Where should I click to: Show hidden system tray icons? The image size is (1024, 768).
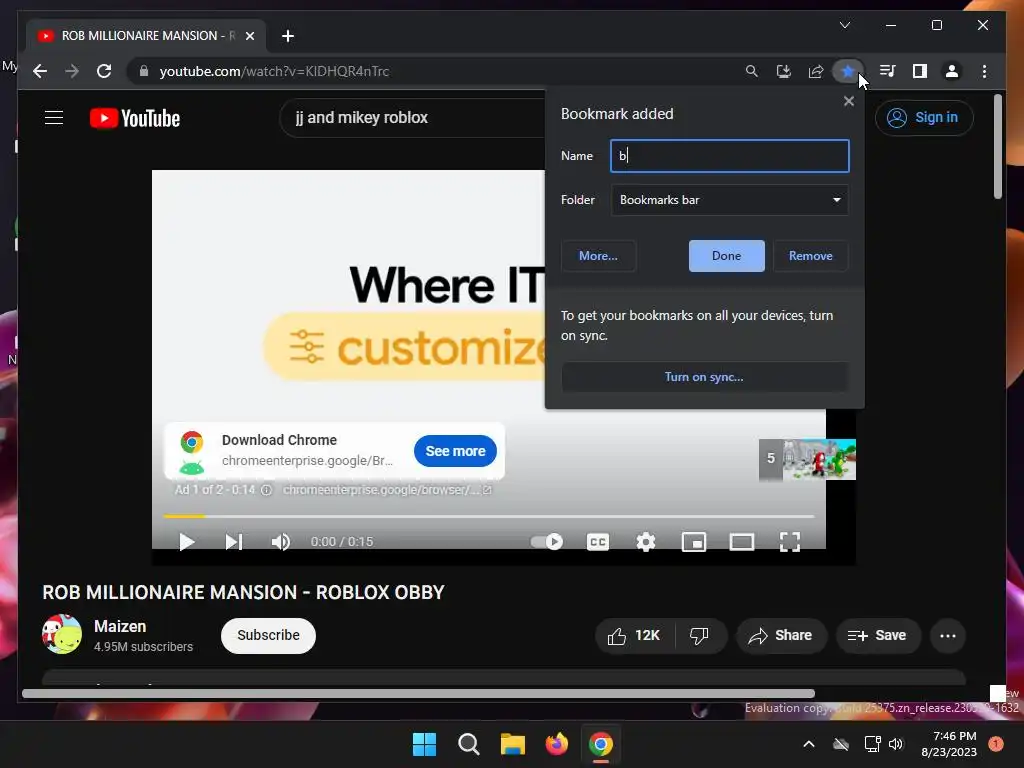[808, 744]
